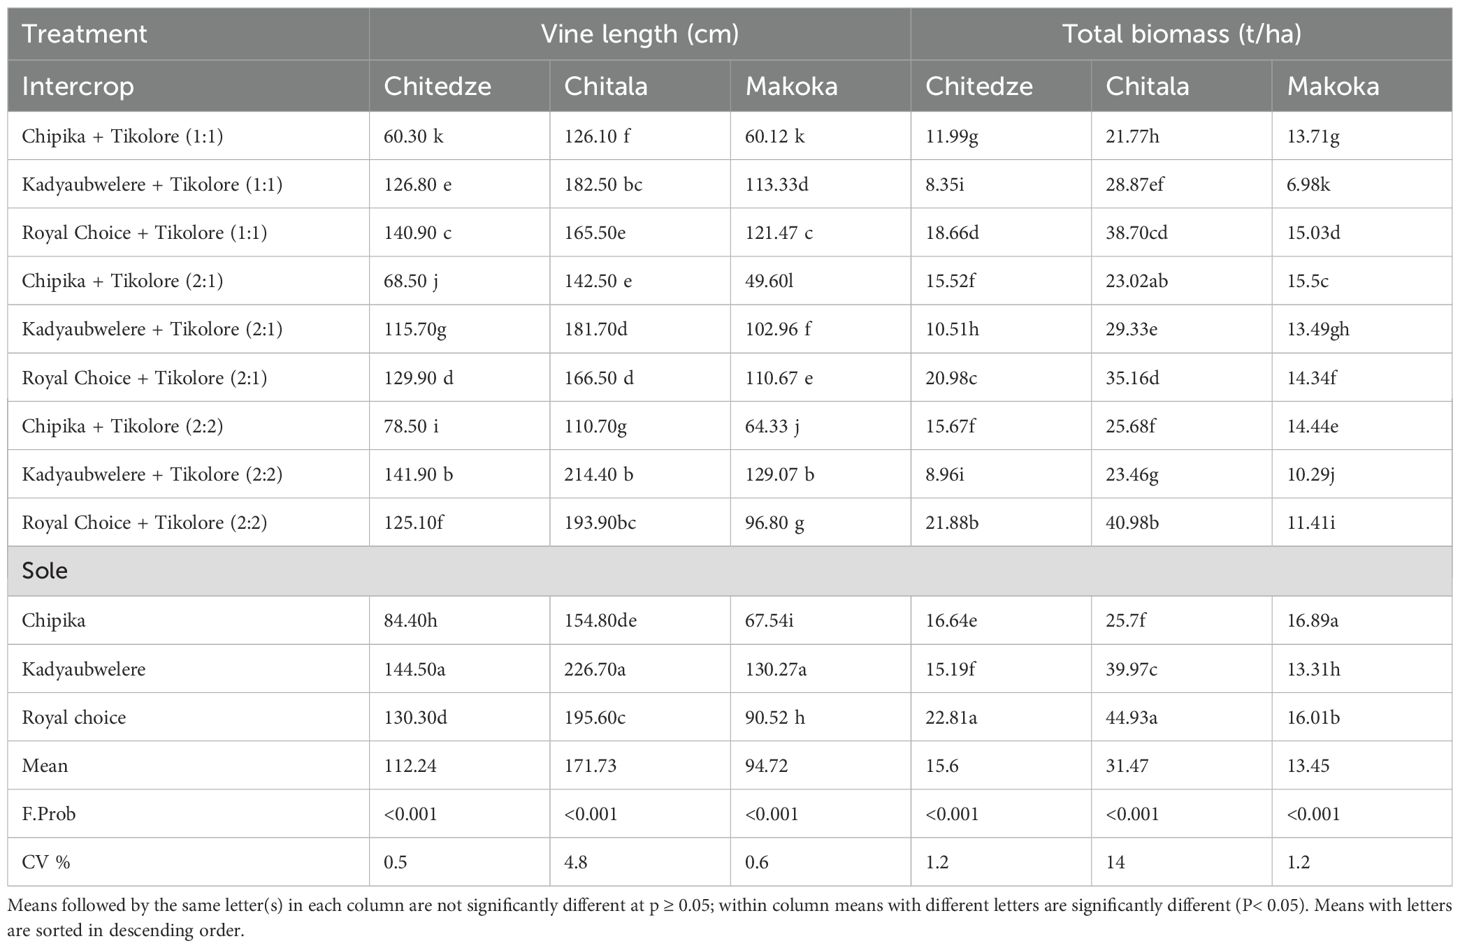
Task: Select the "F.Prob" row label
Action: [x=49, y=814]
